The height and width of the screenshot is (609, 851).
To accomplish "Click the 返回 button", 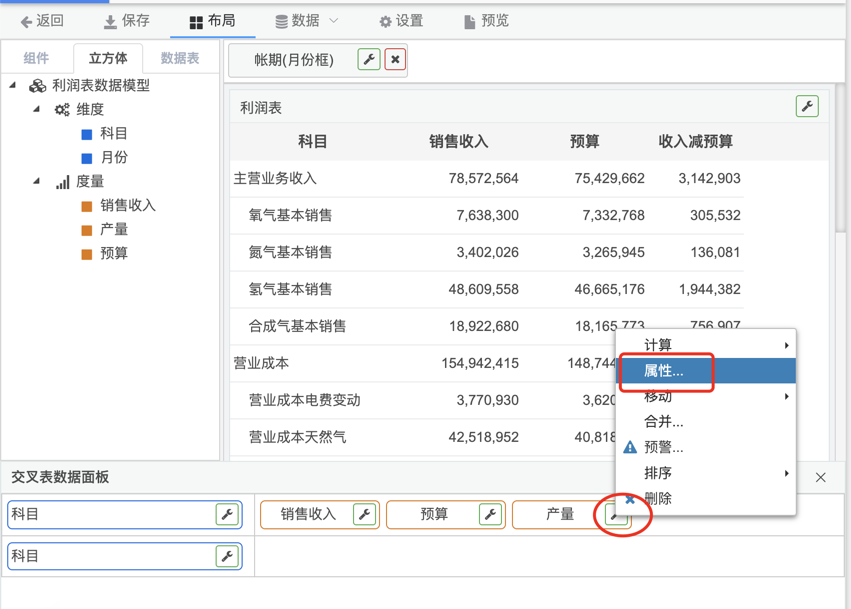I will [42, 21].
